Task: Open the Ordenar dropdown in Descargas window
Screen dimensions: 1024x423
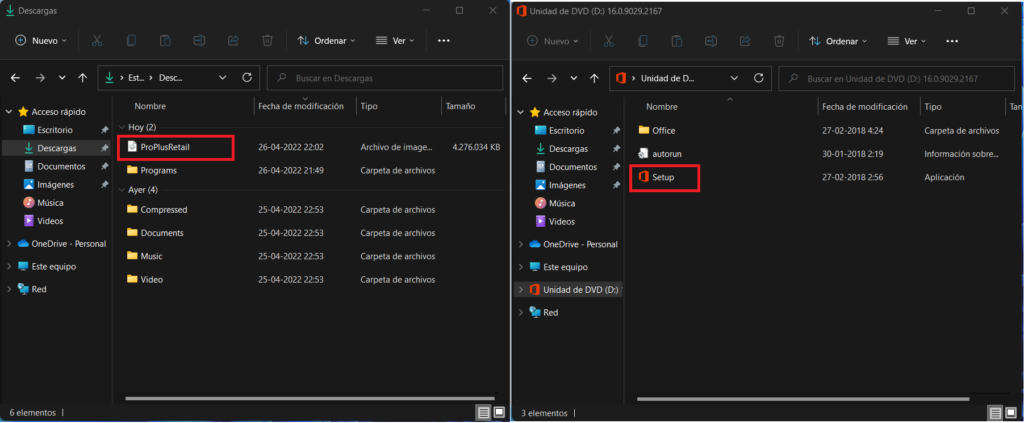Action: coord(327,40)
